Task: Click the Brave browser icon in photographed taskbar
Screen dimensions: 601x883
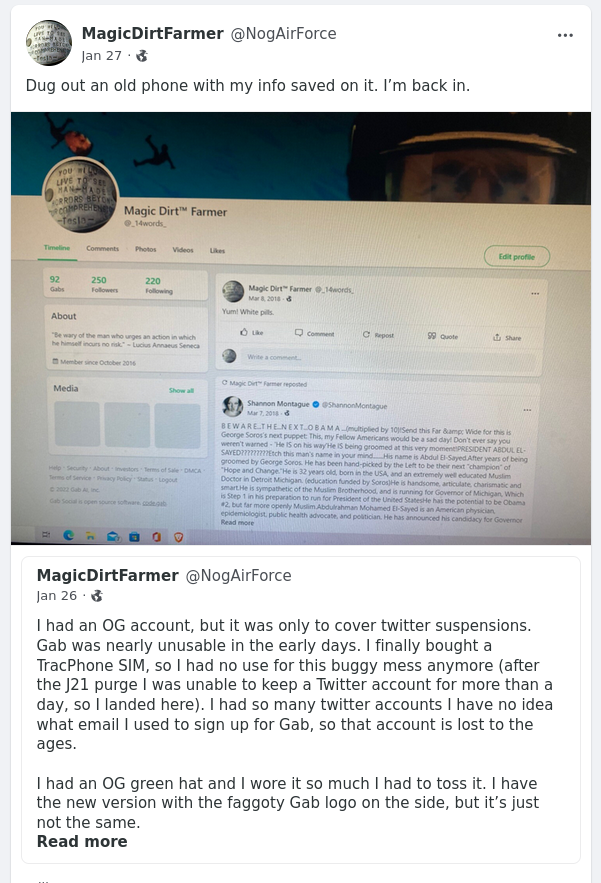Action: click(x=179, y=537)
